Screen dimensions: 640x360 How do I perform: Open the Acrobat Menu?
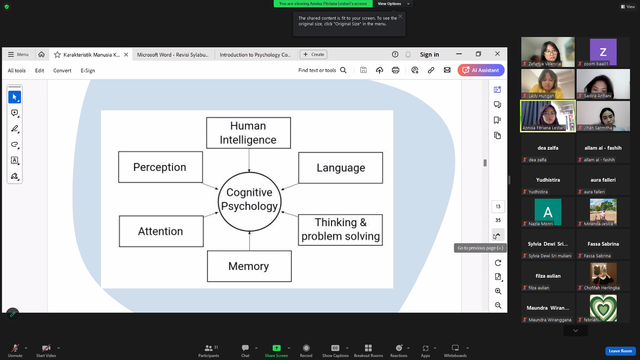coord(18,54)
